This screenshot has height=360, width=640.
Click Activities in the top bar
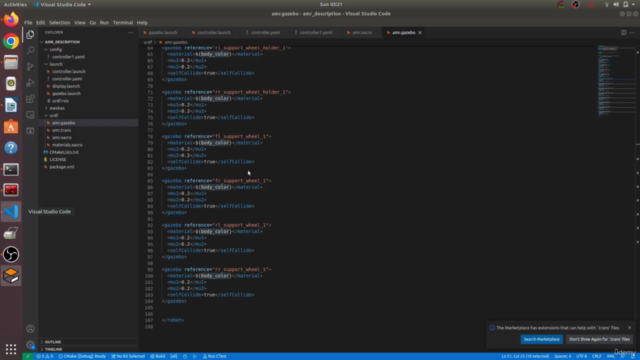tap(15, 4)
